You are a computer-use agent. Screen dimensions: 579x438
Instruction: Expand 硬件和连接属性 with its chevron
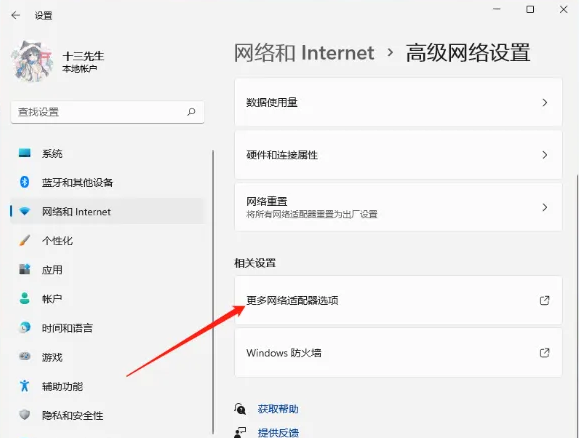[545, 155]
